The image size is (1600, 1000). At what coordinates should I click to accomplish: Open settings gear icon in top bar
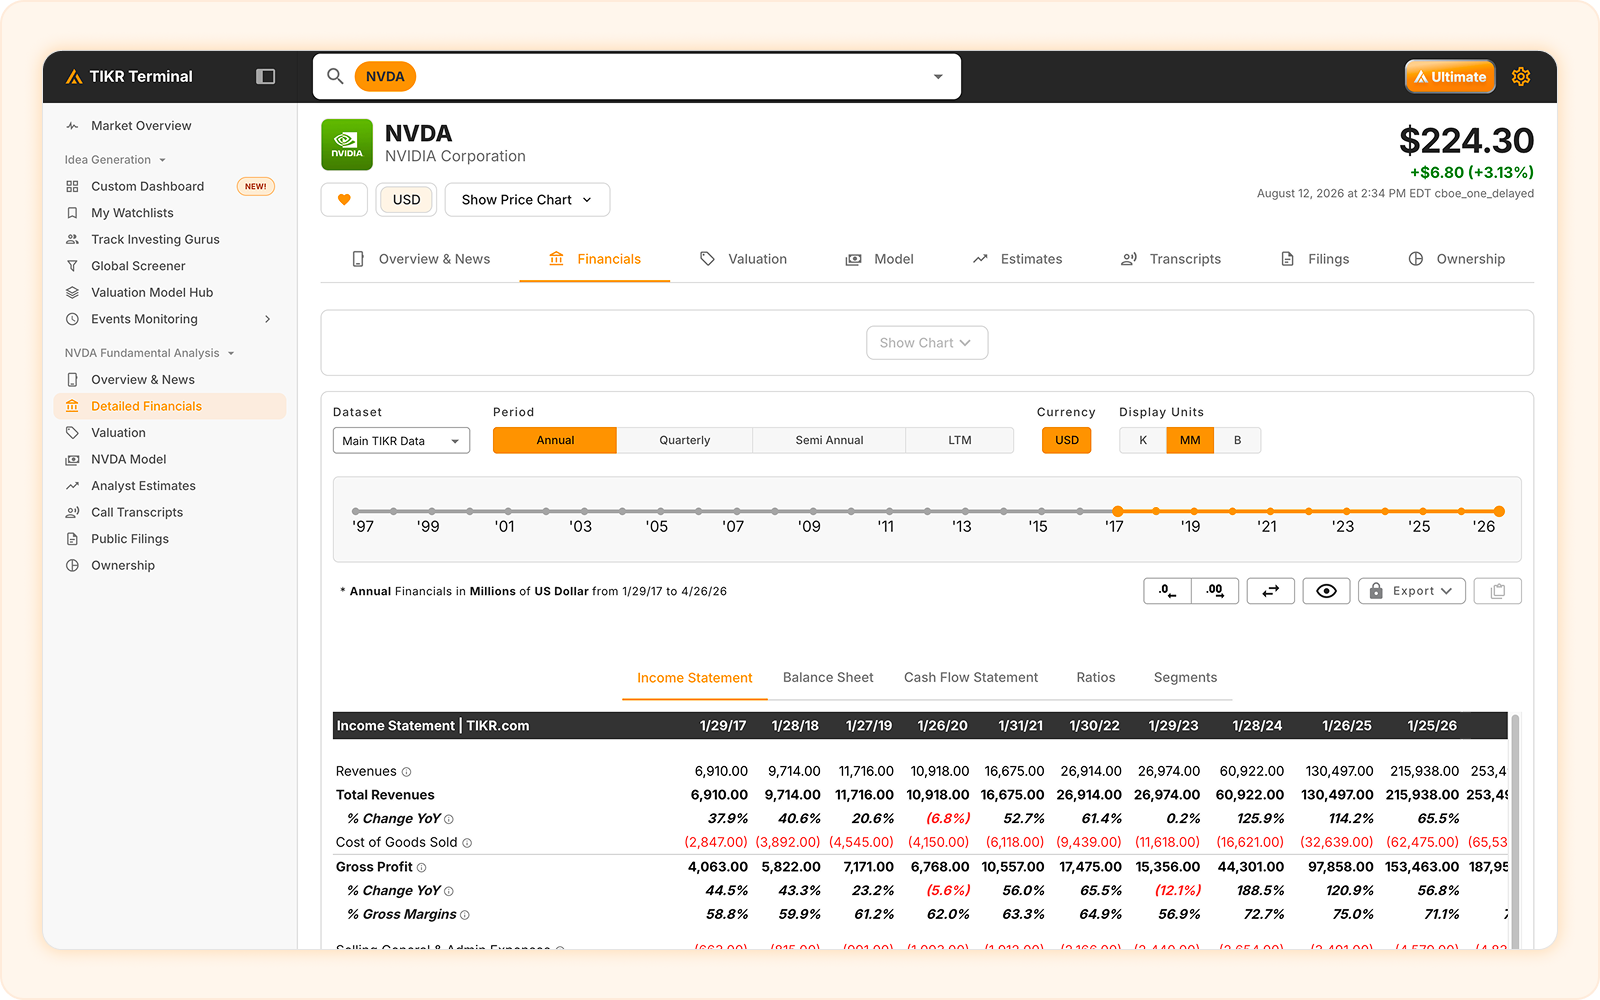click(1521, 77)
